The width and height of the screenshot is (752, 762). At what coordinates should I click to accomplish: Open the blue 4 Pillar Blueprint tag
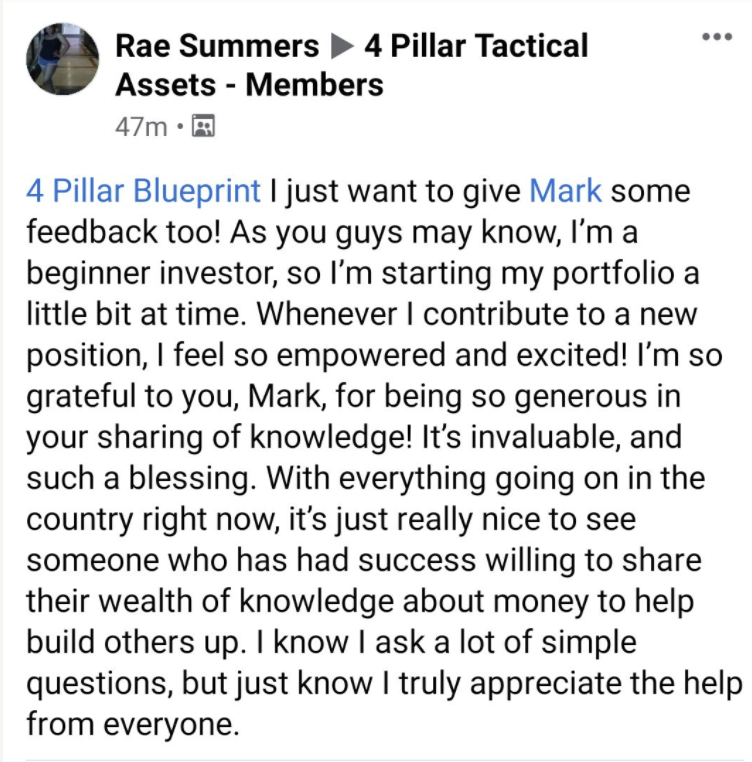(x=143, y=190)
